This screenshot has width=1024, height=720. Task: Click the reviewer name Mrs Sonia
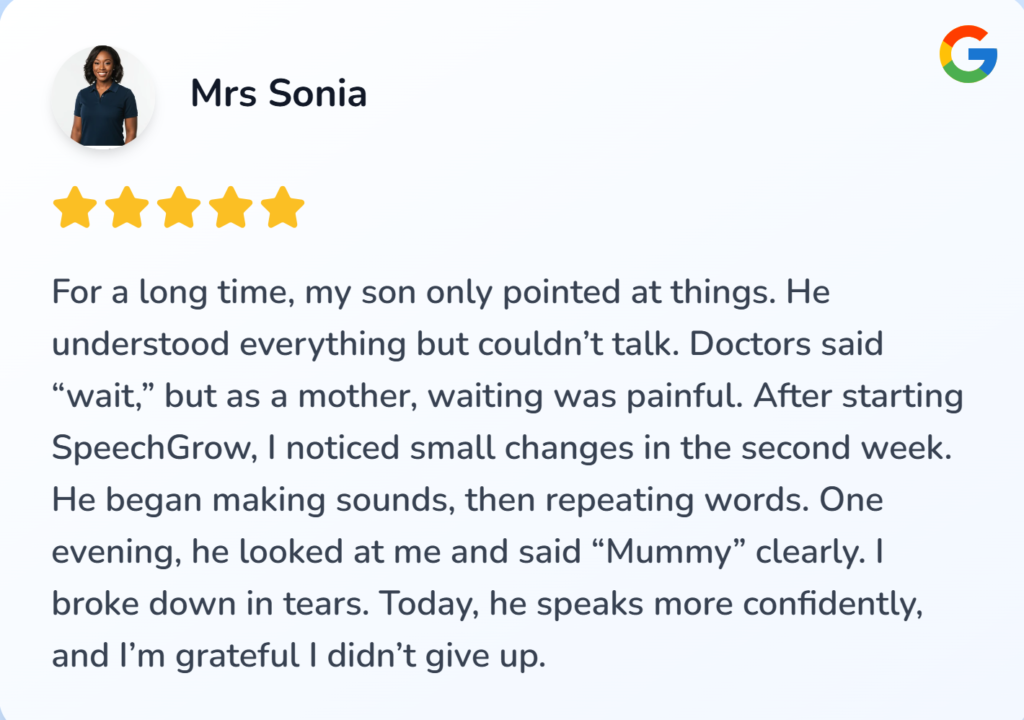tap(278, 94)
